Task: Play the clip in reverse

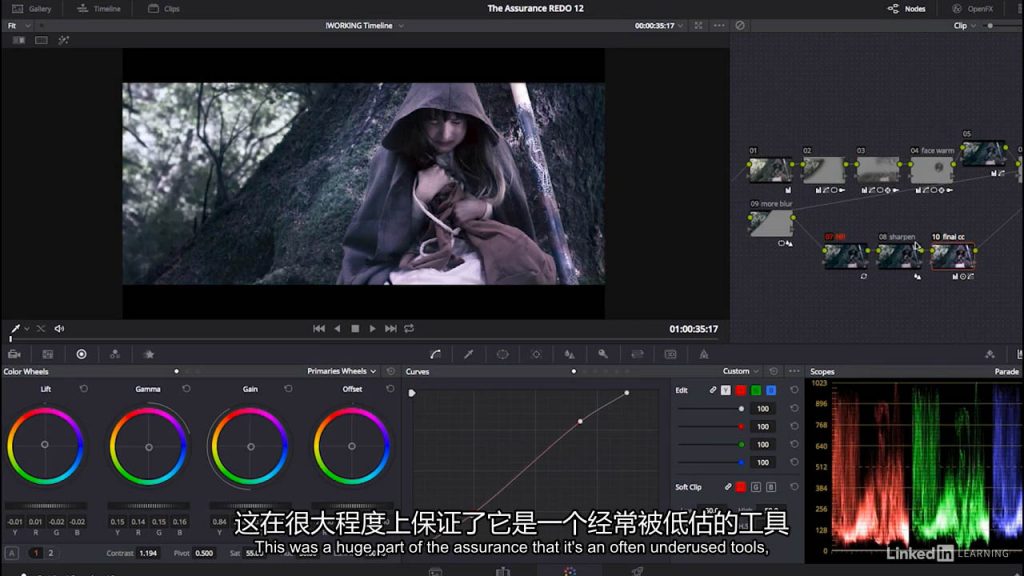Action: (337, 328)
